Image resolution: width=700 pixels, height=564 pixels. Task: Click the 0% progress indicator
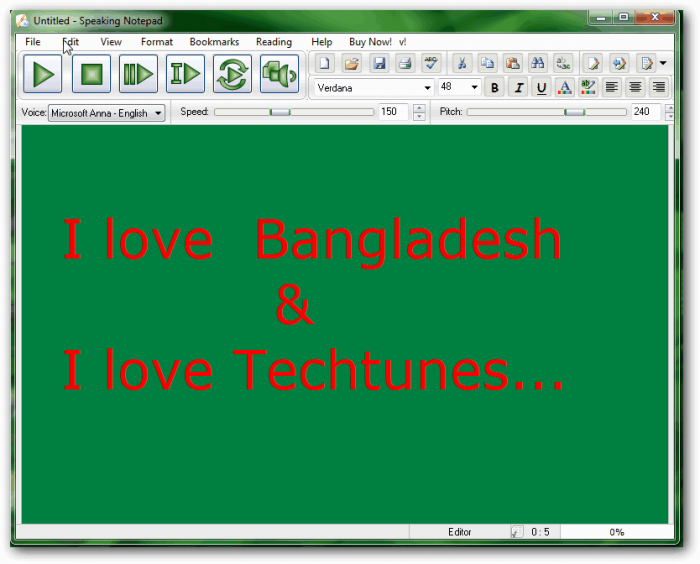pyautogui.click(x=617, y=532)
